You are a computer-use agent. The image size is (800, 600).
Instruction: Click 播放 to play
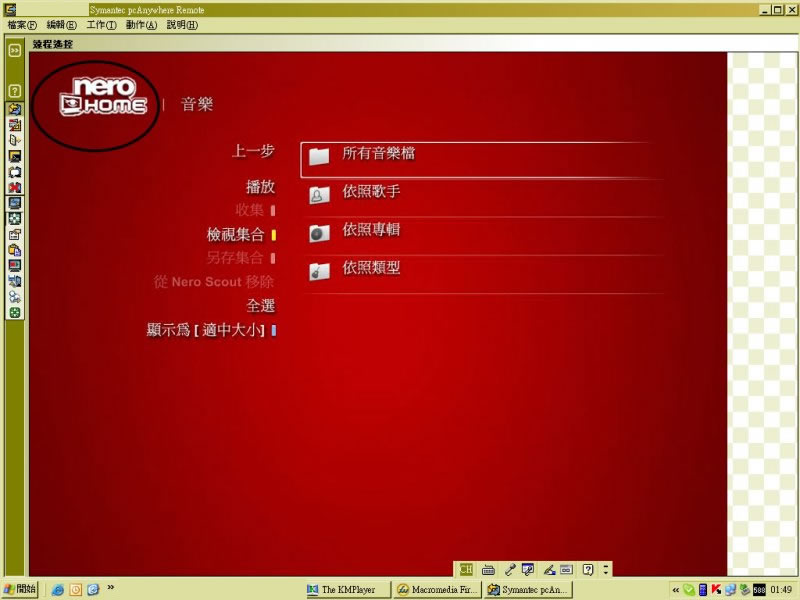pyautogui.click(x=260, y=187)
